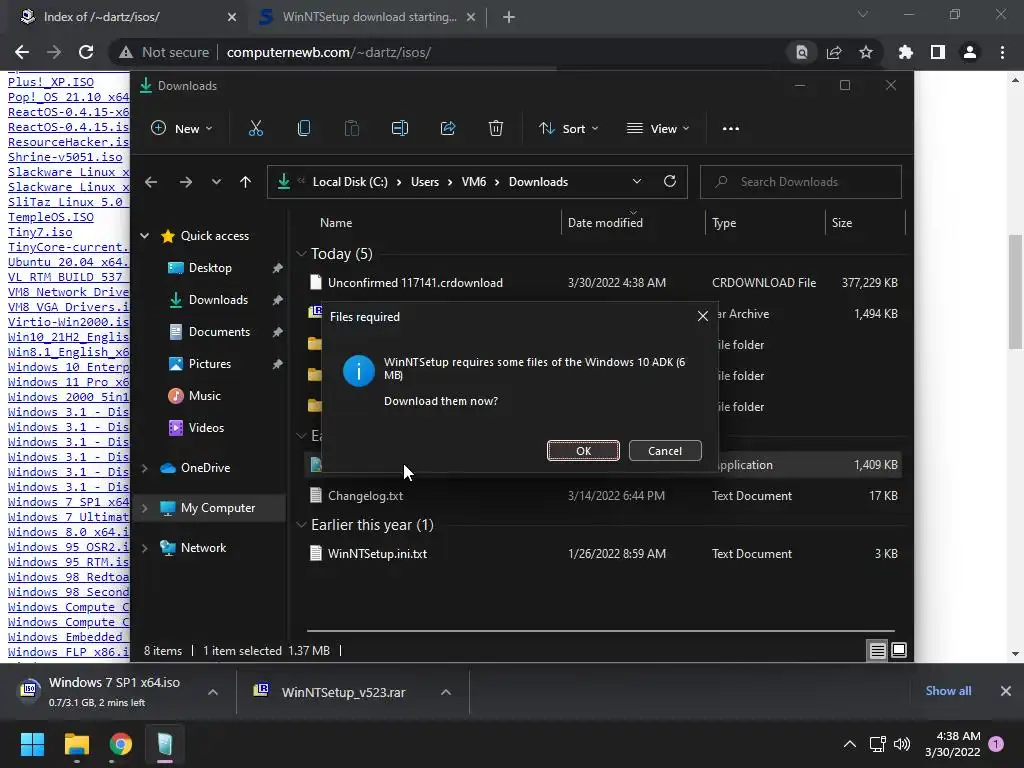Open the Chrome profile icon
The width and height of the screenshot is (1024, 768).
pos(970,52)
